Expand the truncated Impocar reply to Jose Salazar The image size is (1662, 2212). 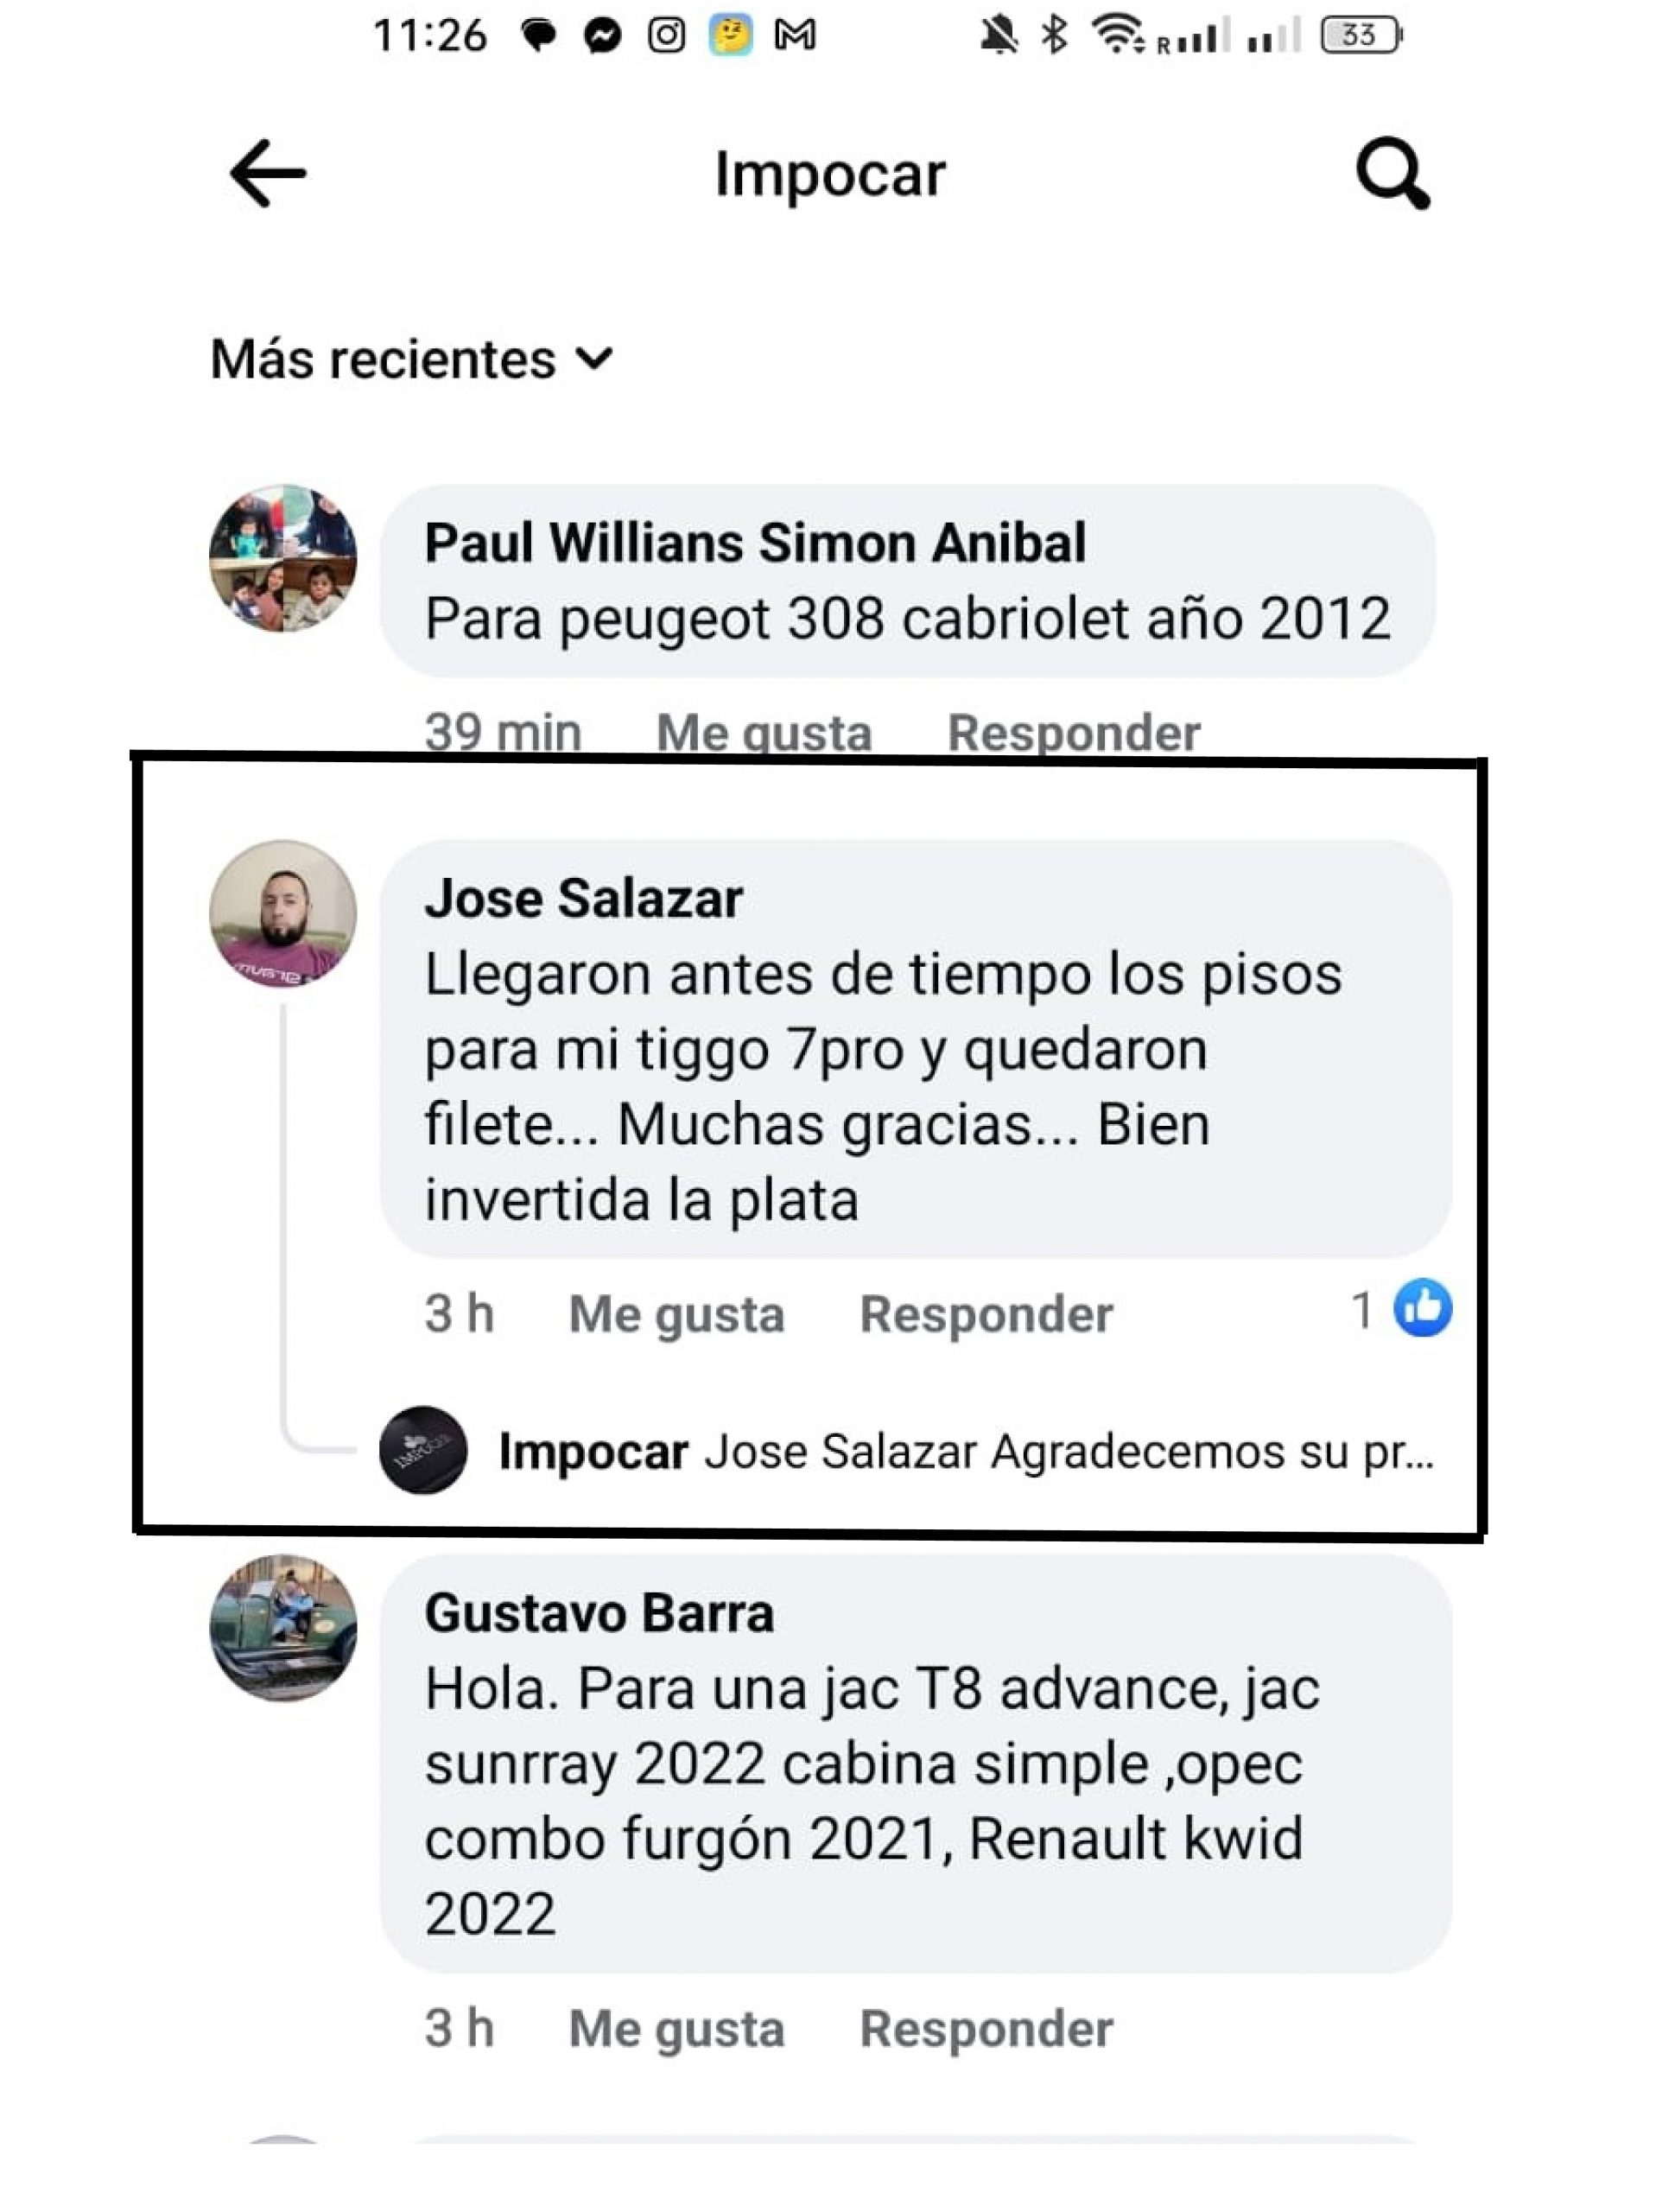pos(967,1452)
